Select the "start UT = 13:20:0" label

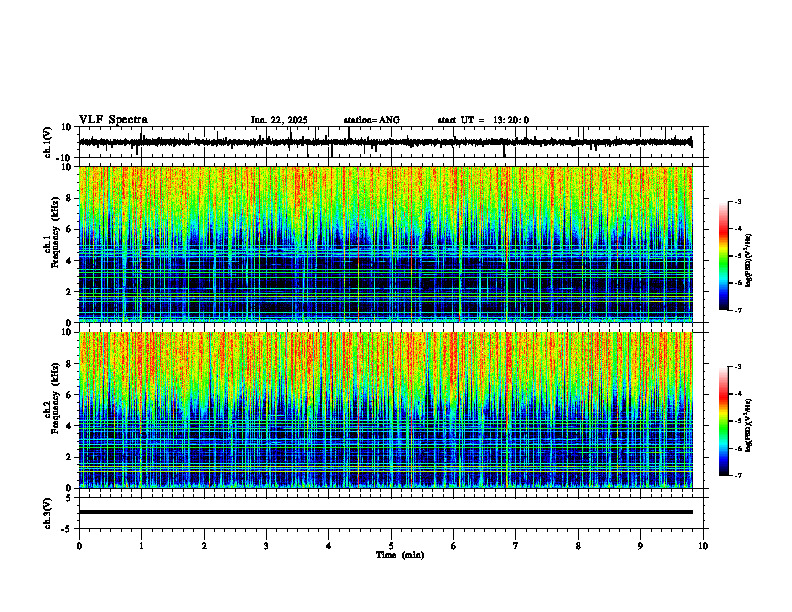coord(483,120)
